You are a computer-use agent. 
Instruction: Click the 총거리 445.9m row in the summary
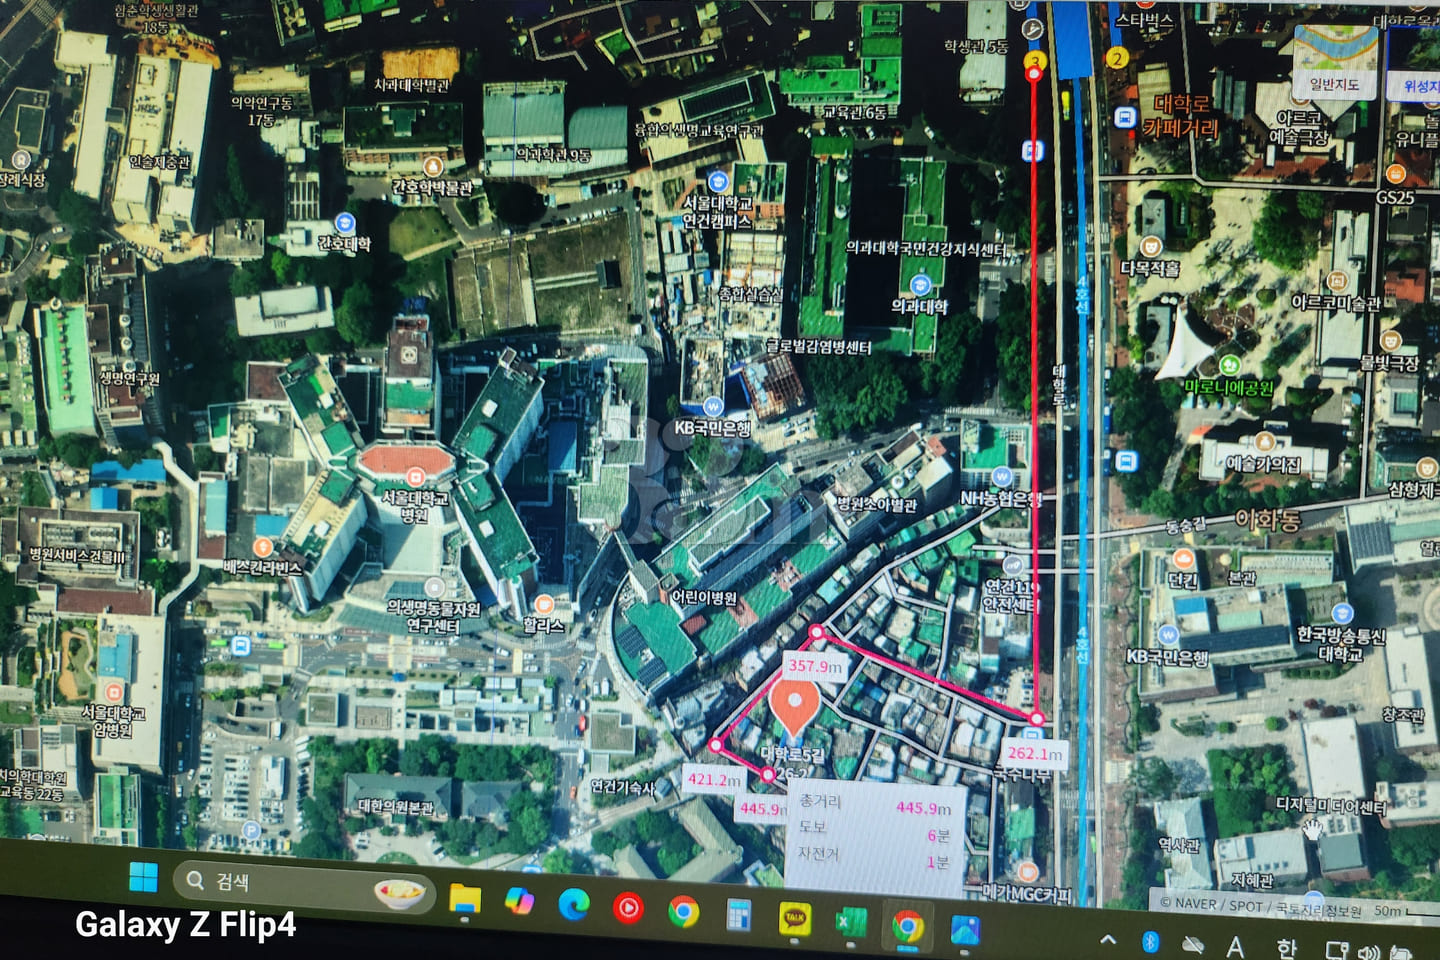click(x=875, y=805)
